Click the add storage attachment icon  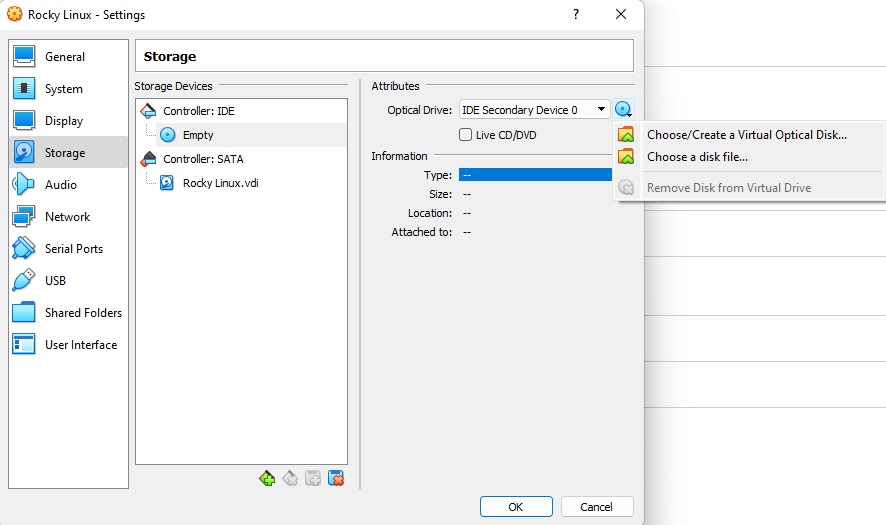point(312,478)
